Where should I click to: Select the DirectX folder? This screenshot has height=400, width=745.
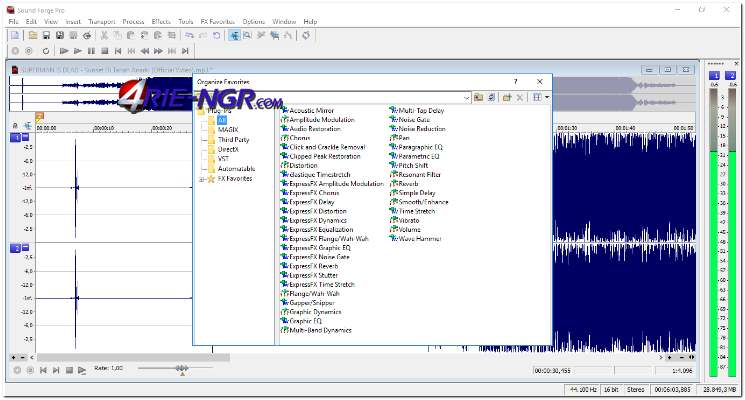click(228, 149)
